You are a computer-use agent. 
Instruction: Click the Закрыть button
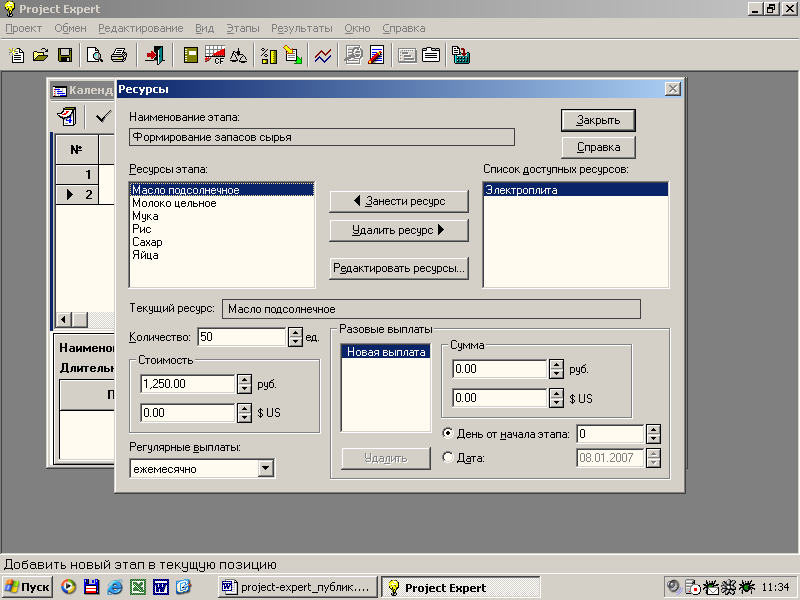click(x=598, y=120)
